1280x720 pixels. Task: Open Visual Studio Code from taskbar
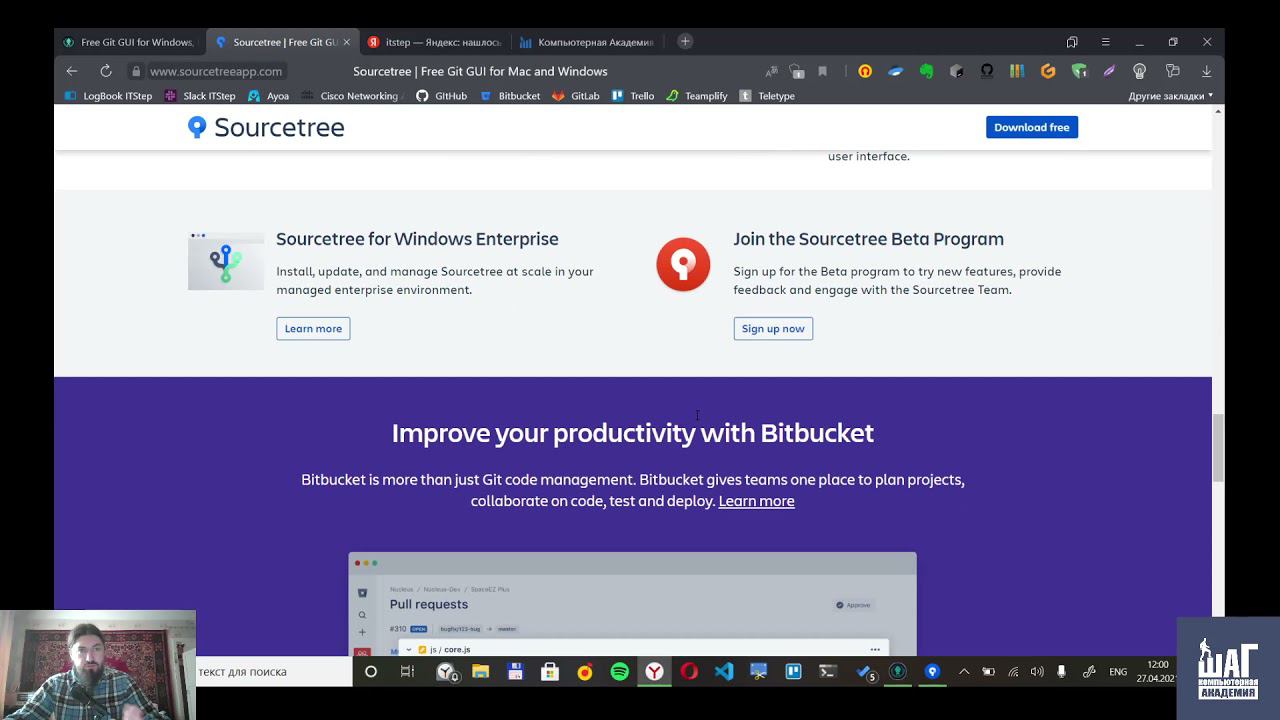[x=724, y=672]
